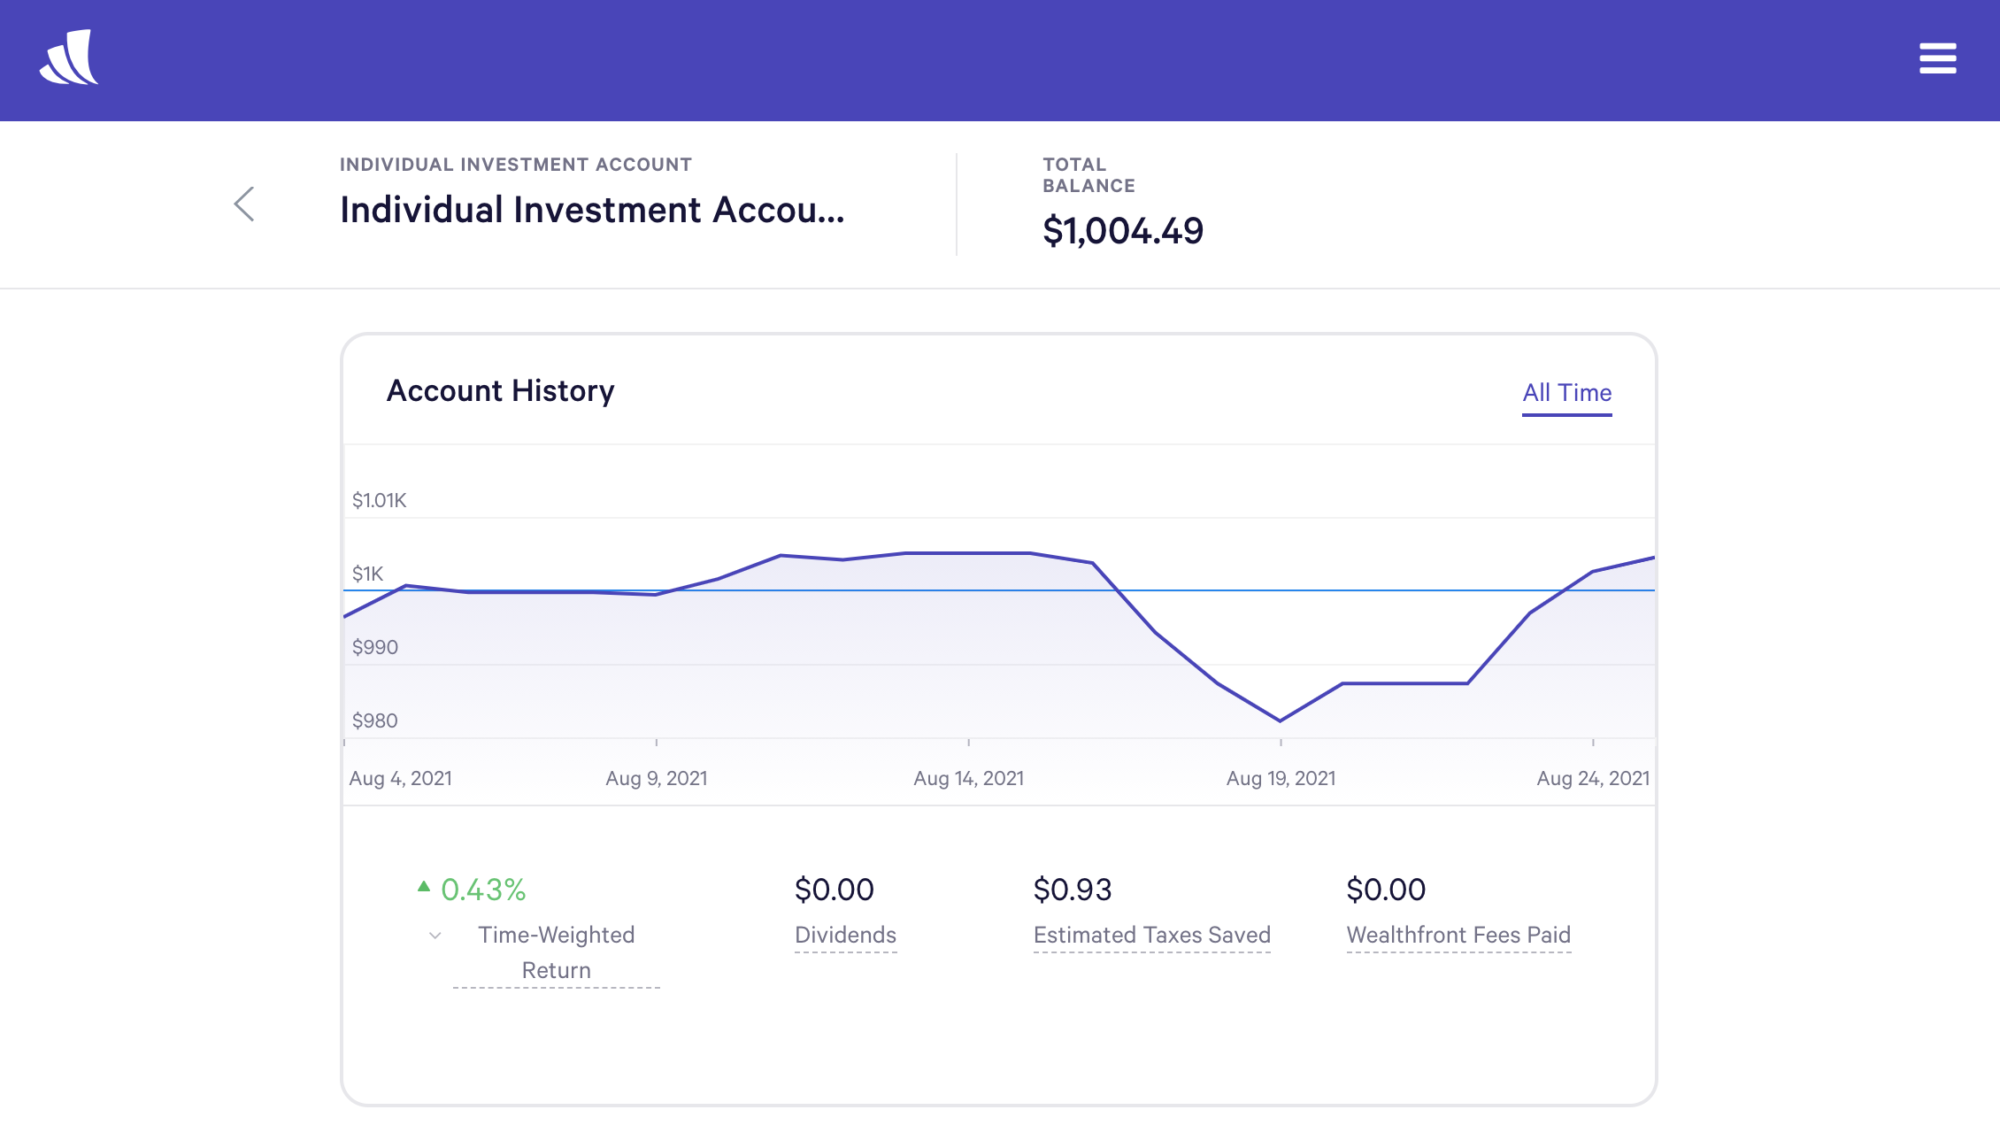Click the Aug 4, 2021 axis label
This screenshot has height=1125, width=2000.
click(400, 778)
